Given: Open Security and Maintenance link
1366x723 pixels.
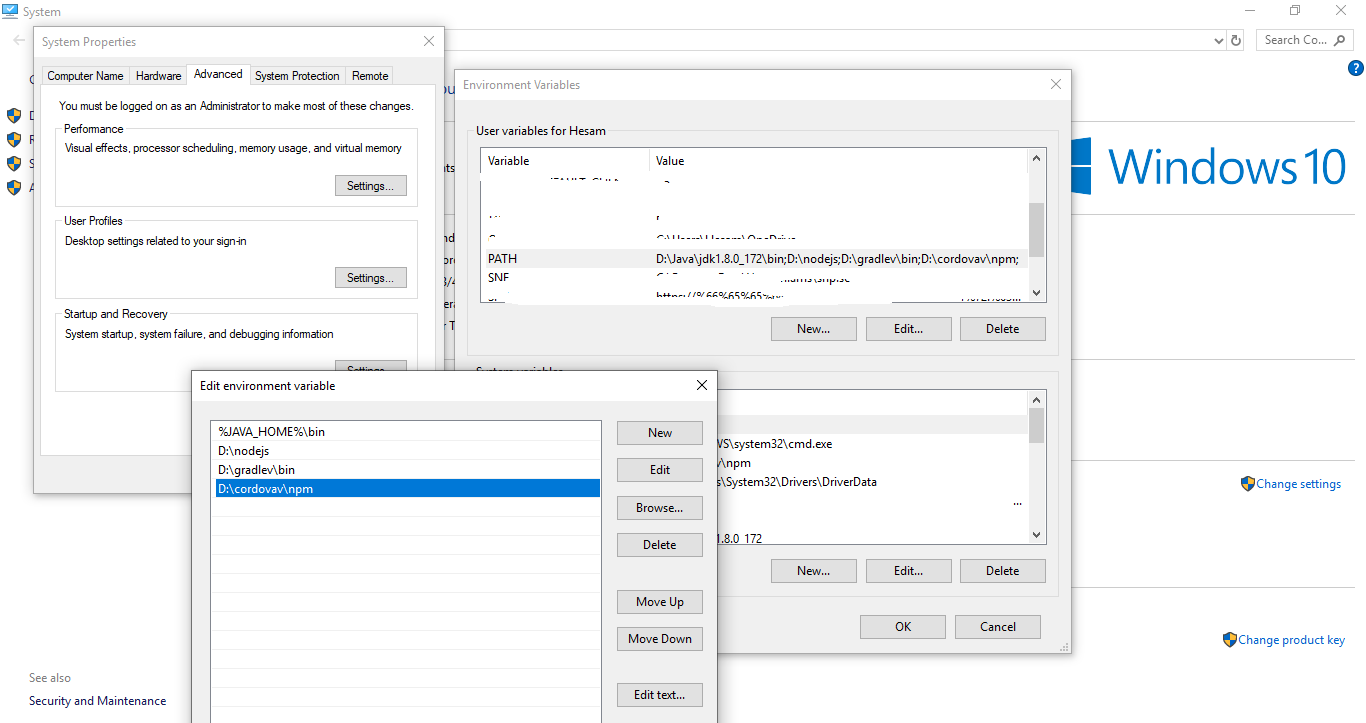Looking at the screenshot, I should point(98,701).
